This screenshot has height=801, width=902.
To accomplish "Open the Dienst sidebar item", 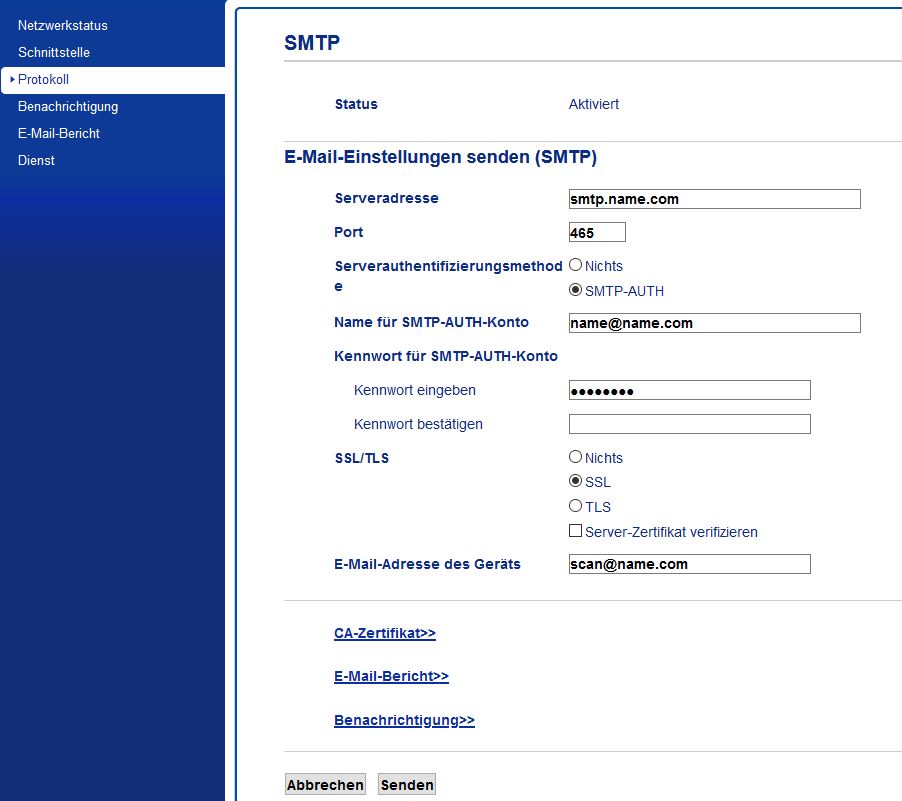I will pos(36,161).
